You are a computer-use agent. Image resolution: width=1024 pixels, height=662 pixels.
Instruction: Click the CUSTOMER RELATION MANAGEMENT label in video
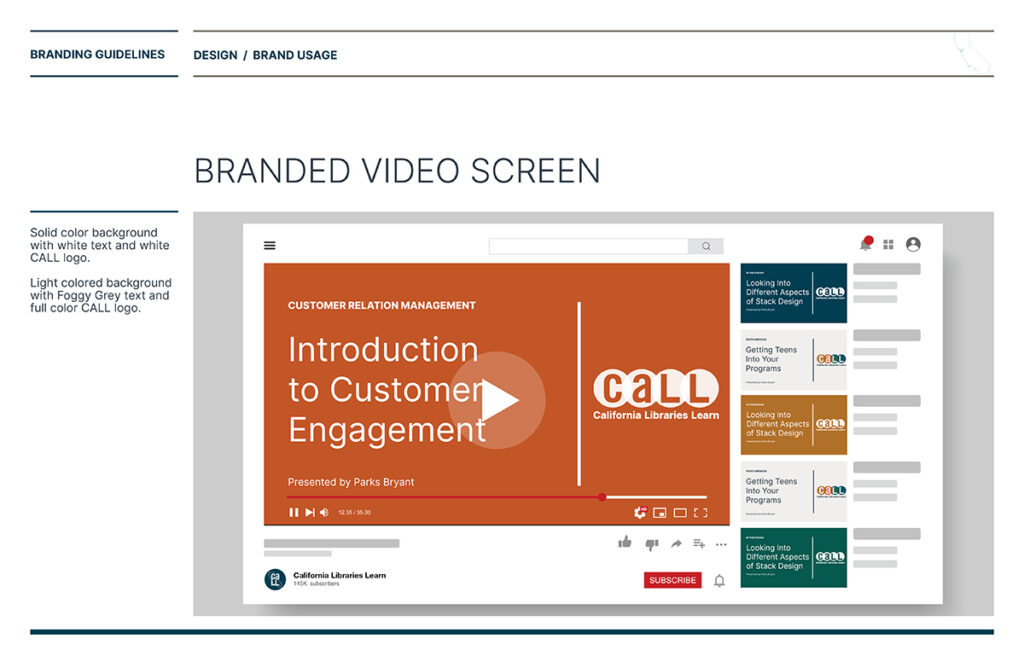[x=381, y=305]
